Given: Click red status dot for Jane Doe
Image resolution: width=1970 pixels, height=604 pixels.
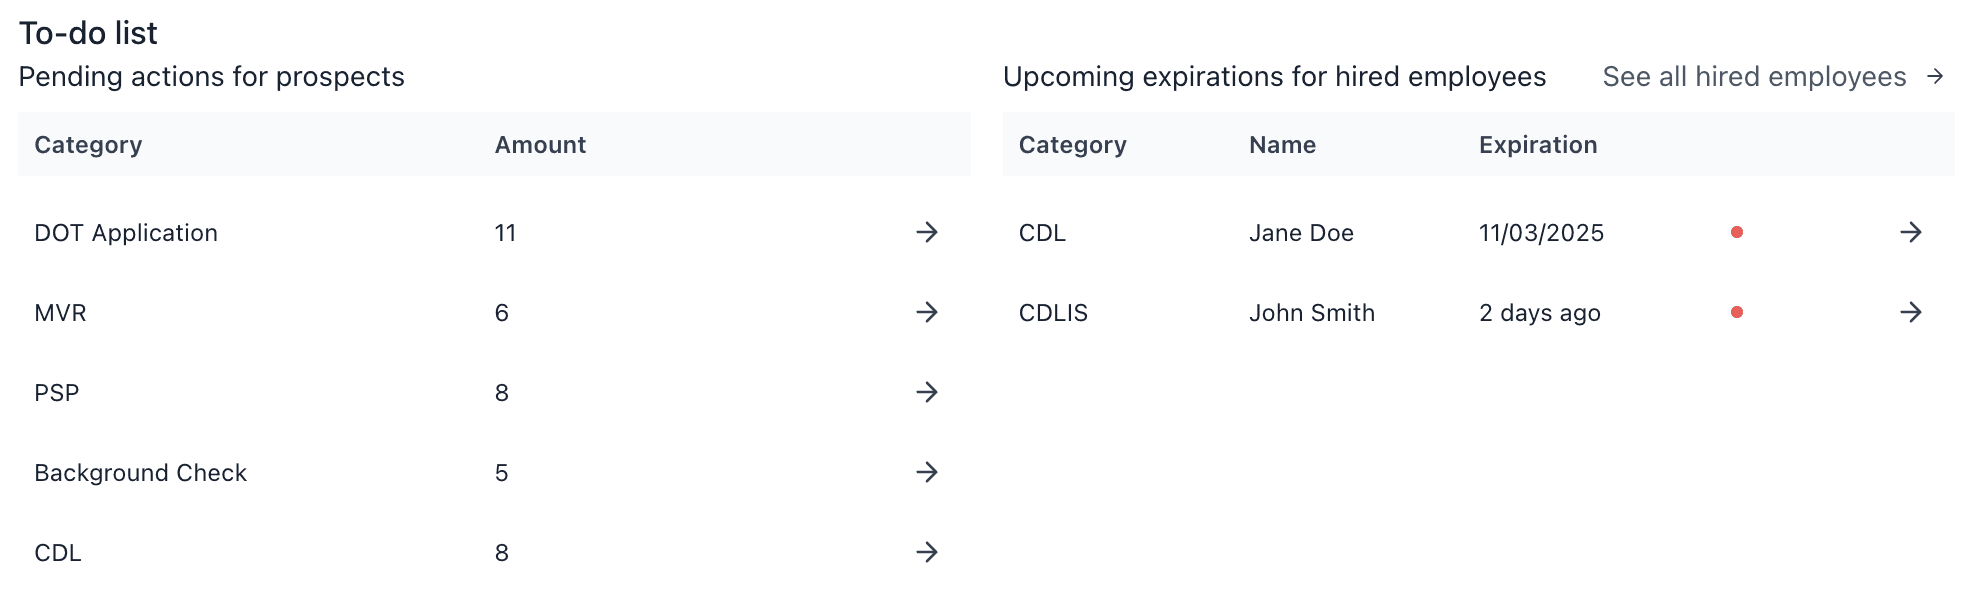Looking at the screenshot, I should tap(1737, 232).
